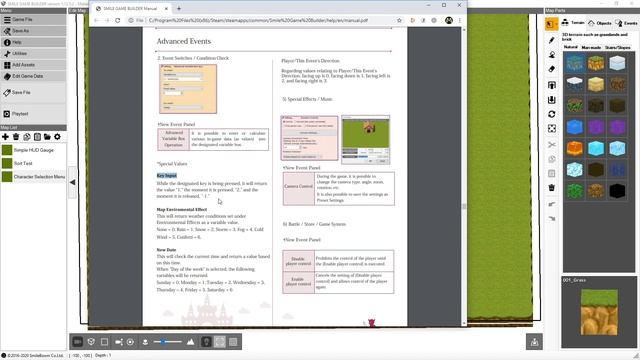Viewport: 640px width, 360px height.
Task: Click the export icon at bottom right of map
Action: click(x=534, y=342)
